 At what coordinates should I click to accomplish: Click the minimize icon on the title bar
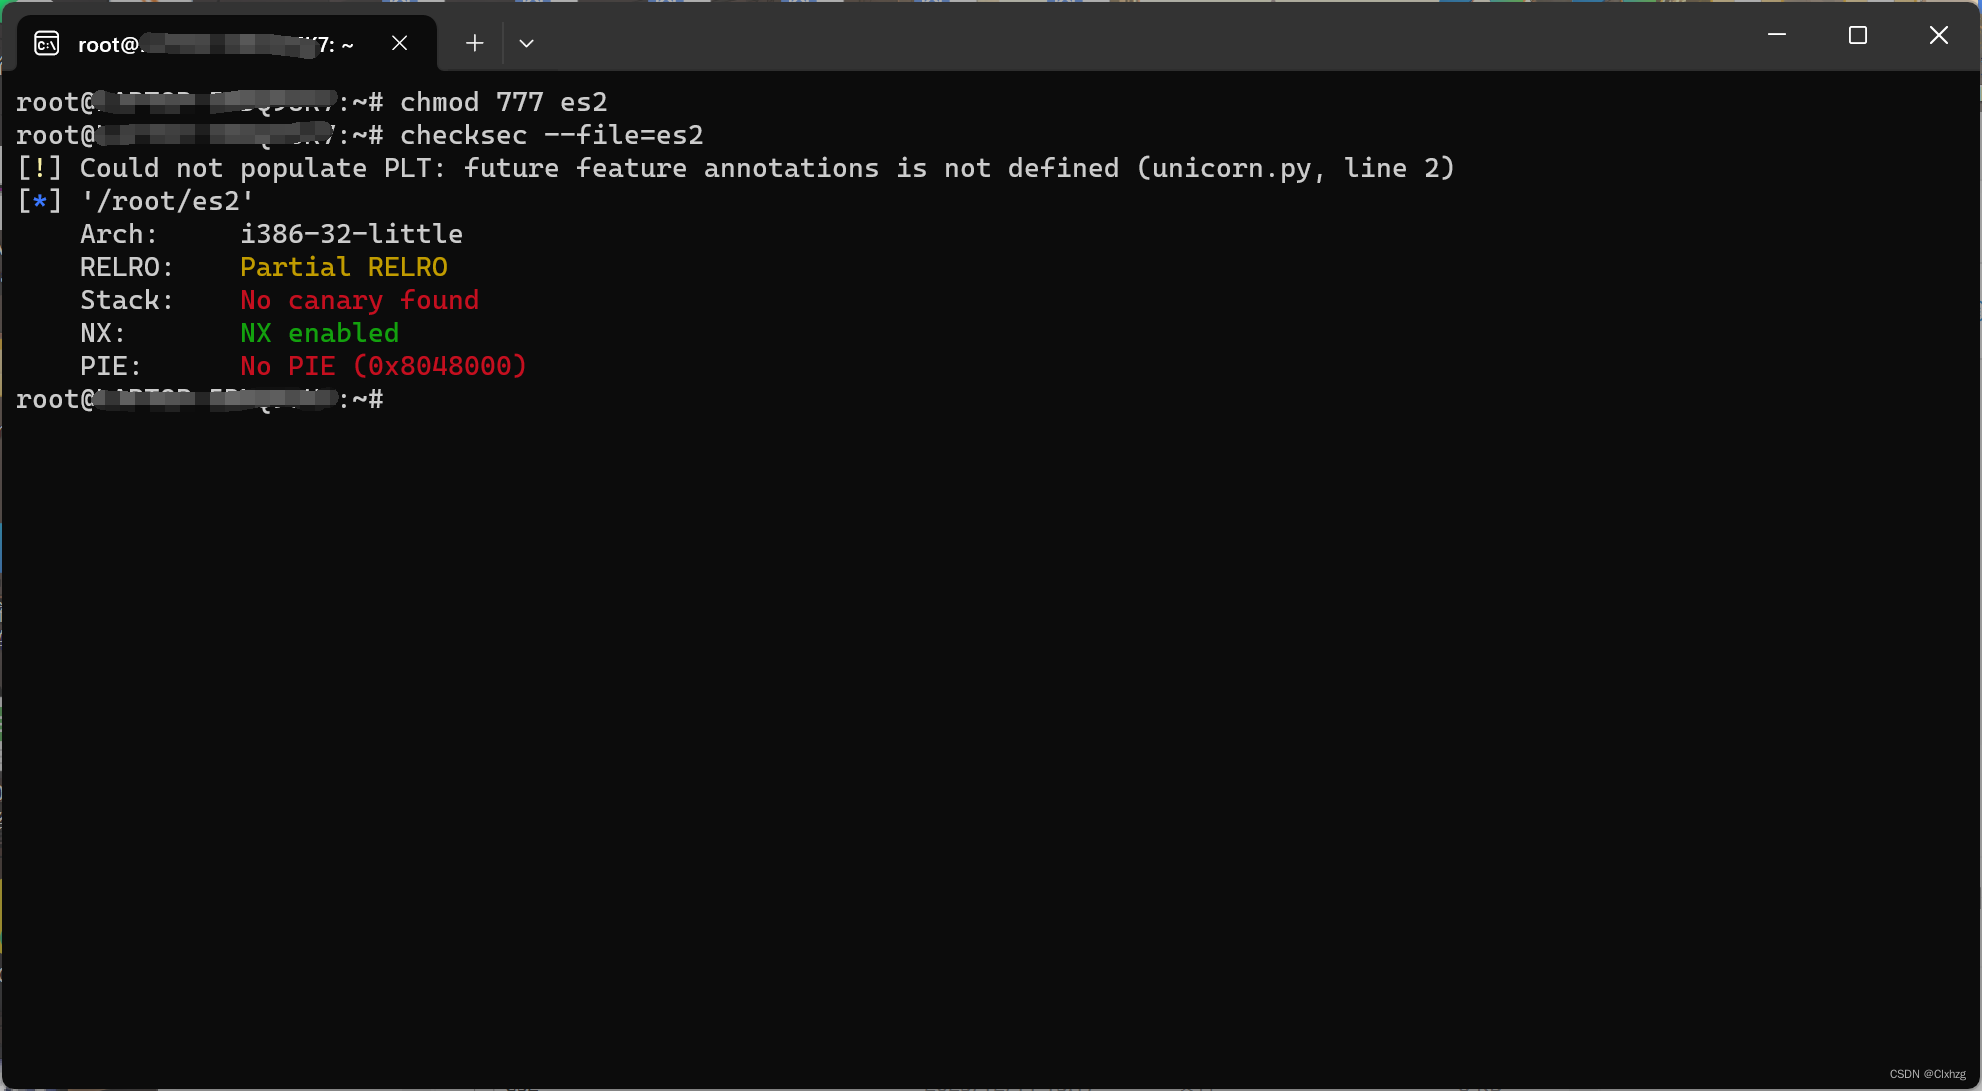click(1776, 34)
